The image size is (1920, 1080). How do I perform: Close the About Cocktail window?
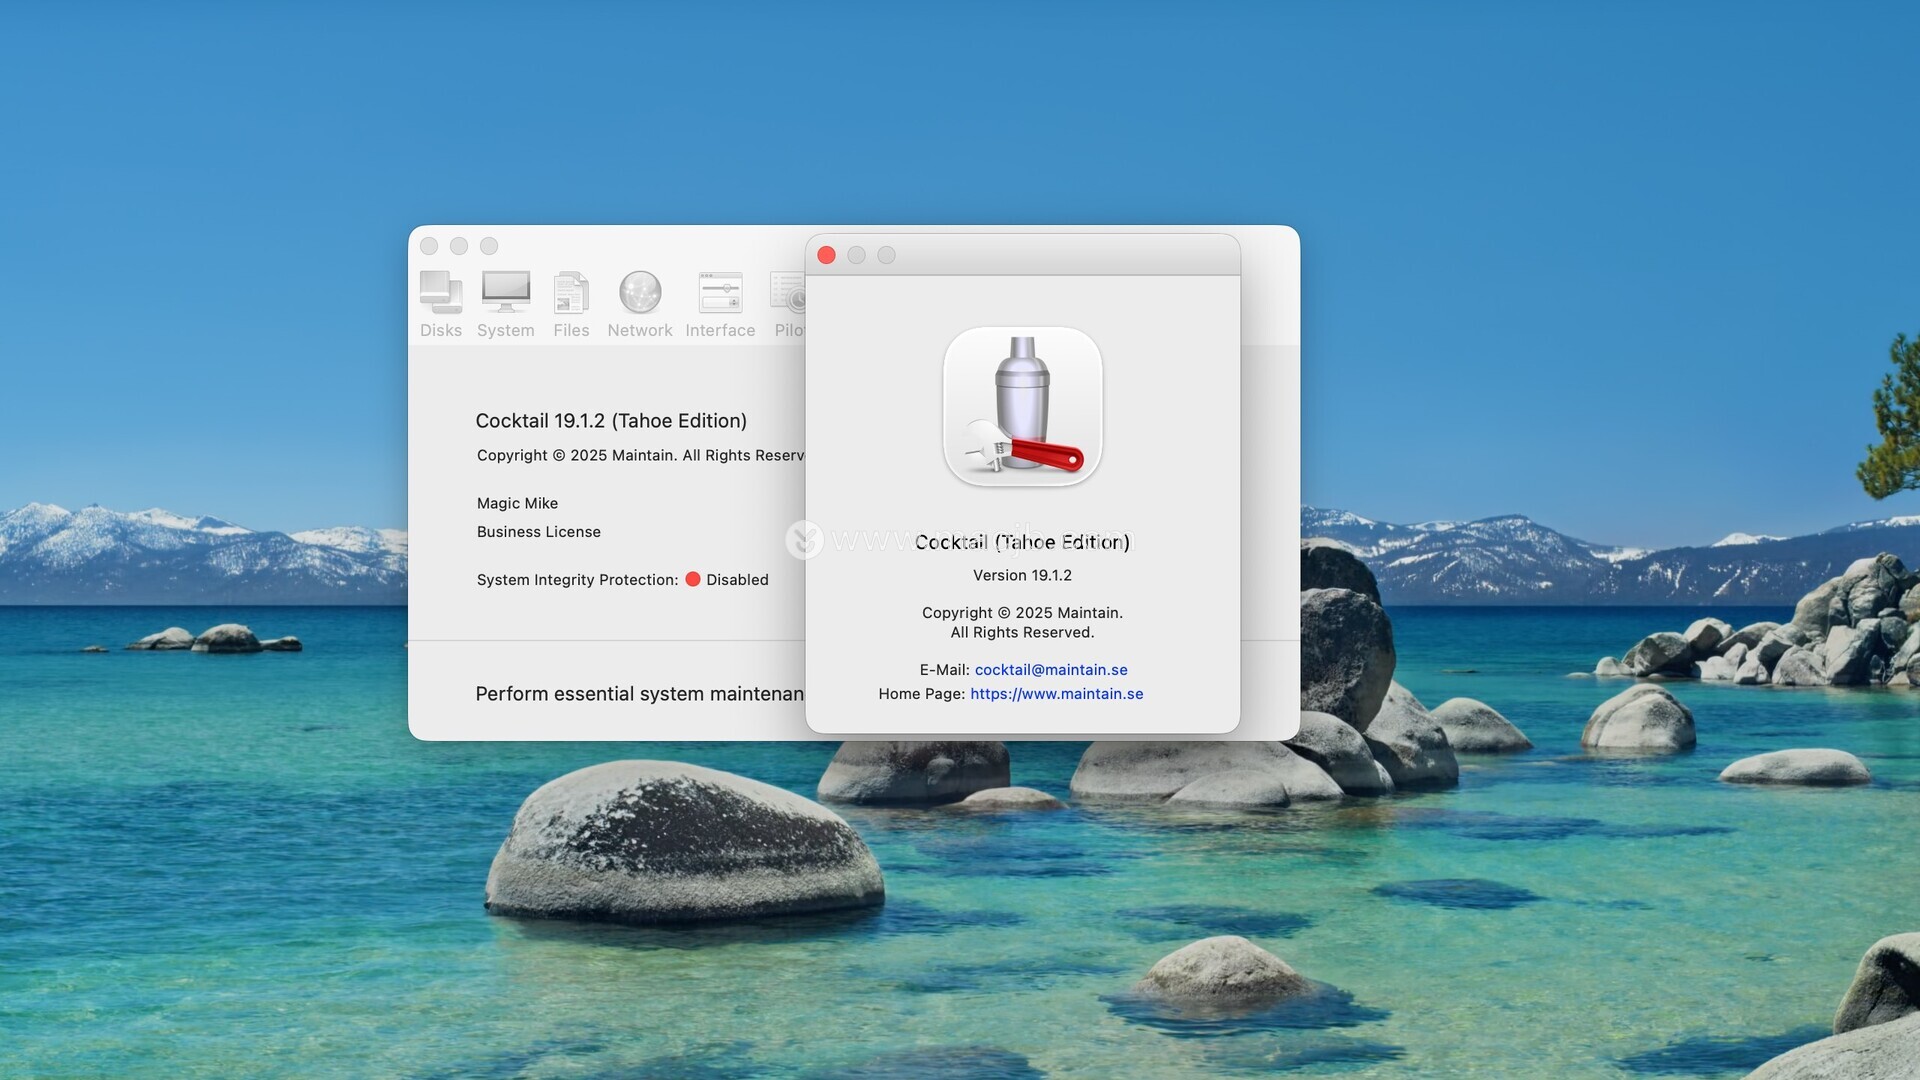(826, 255)
